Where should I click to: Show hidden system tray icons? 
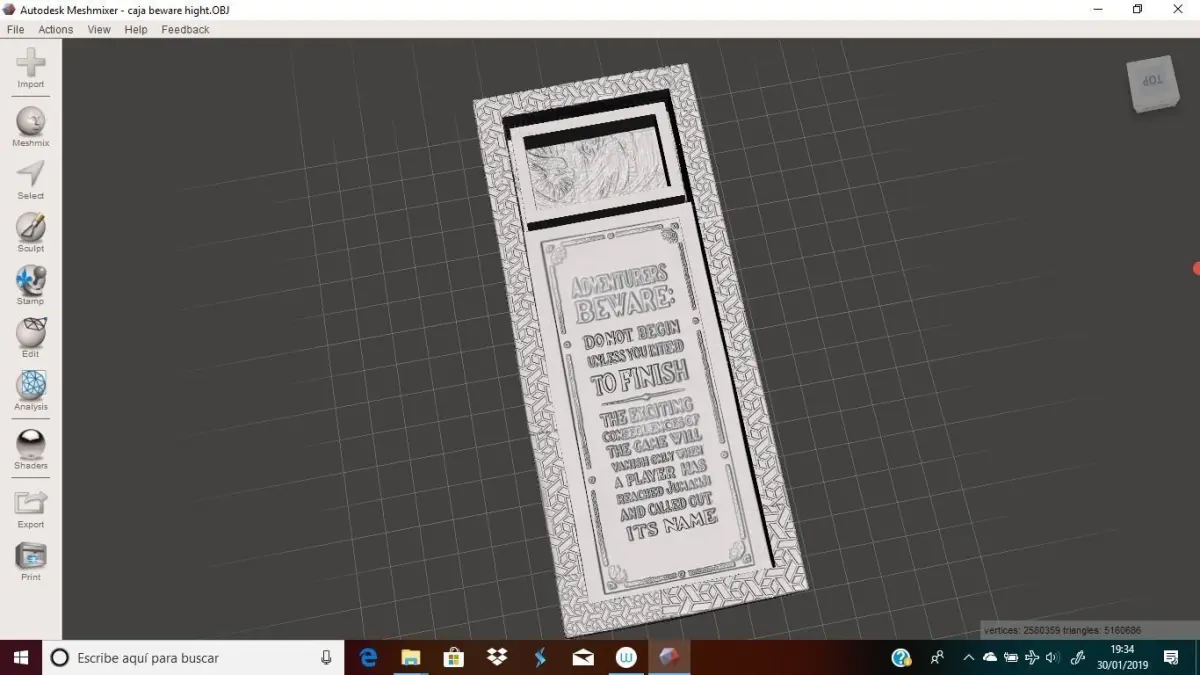click(968, 657)
